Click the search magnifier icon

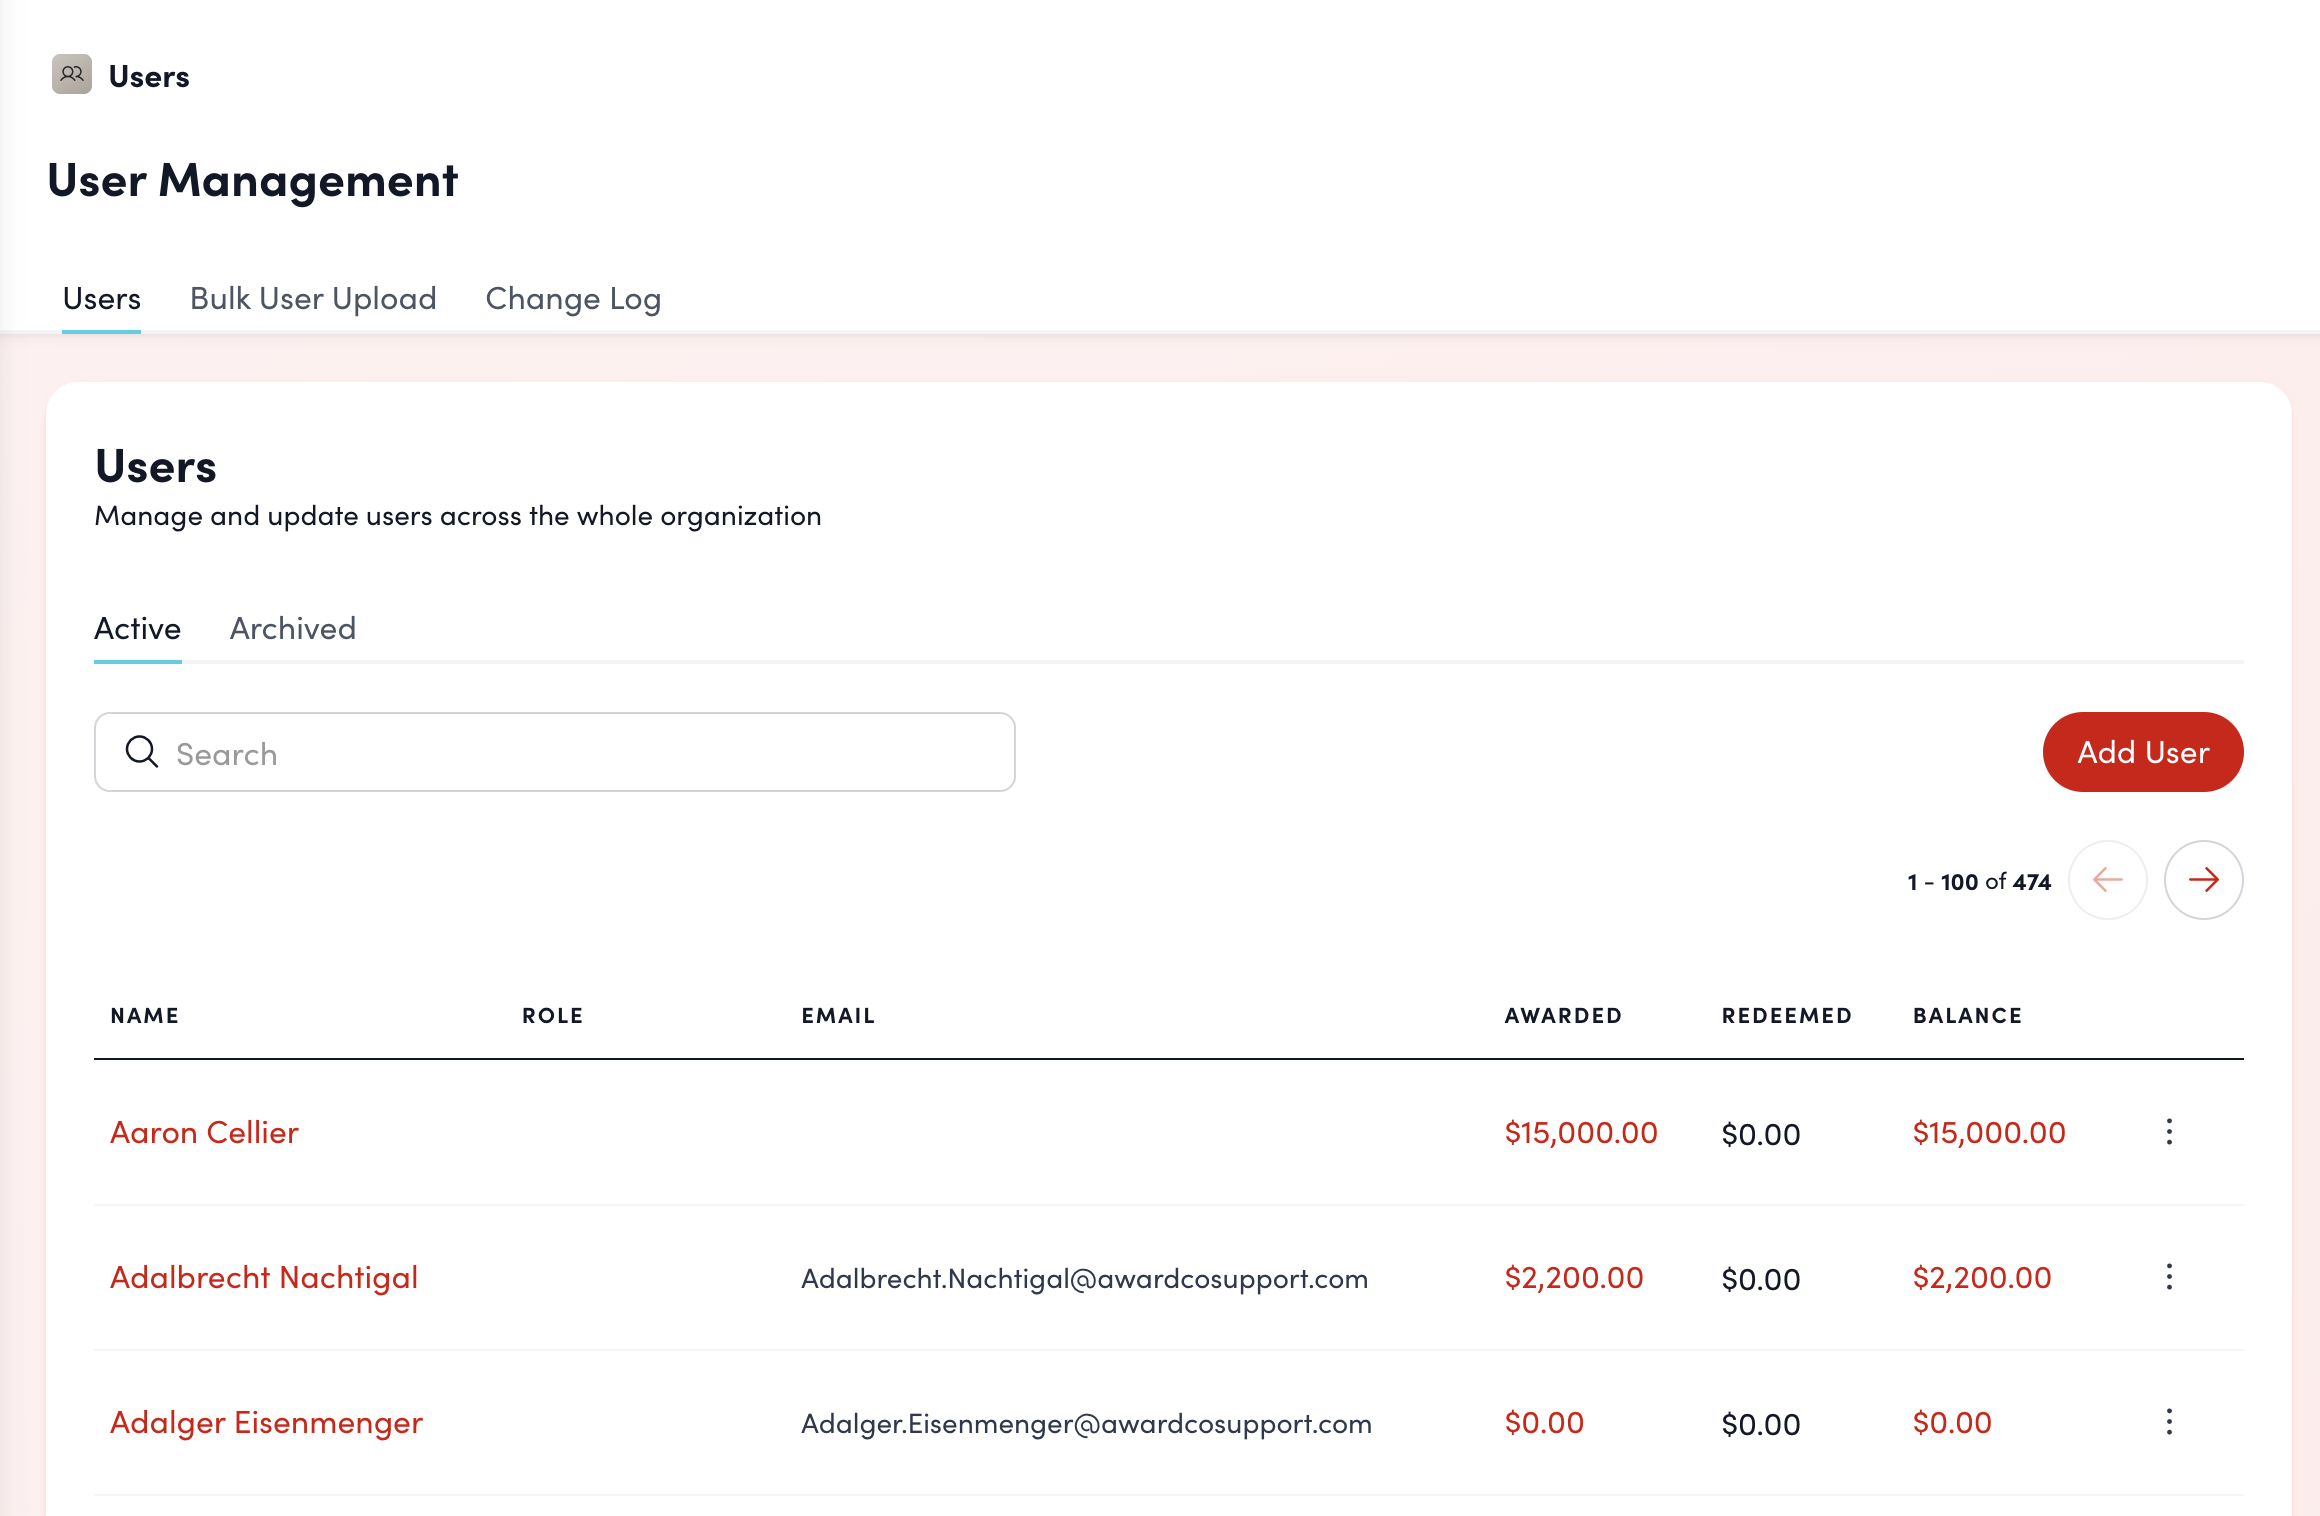[142, 752]
